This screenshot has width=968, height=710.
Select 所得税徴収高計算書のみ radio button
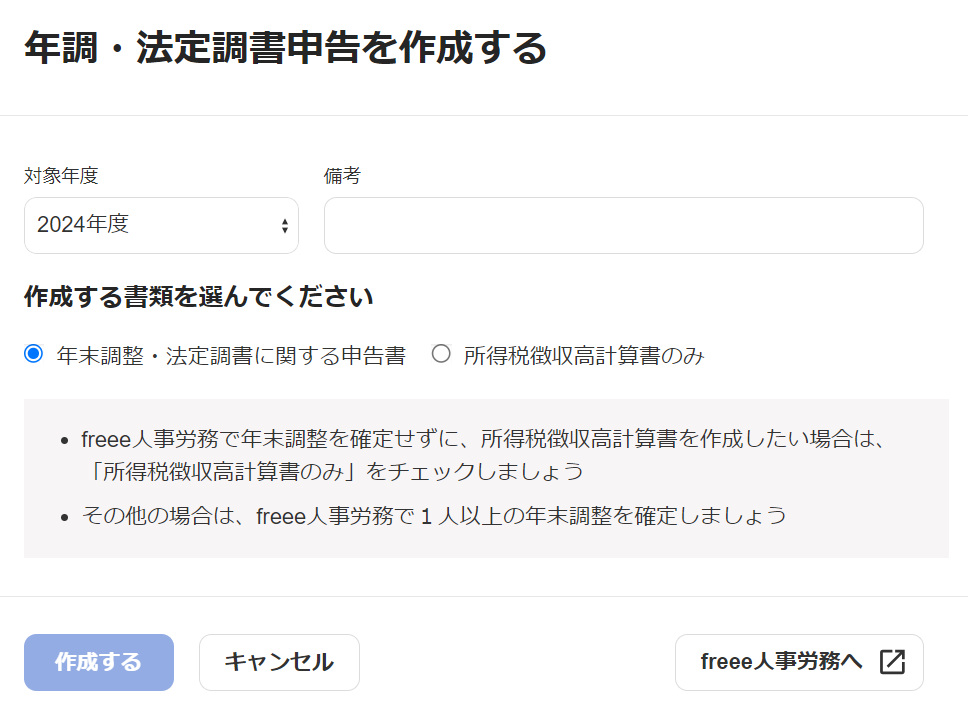[441, 354]
